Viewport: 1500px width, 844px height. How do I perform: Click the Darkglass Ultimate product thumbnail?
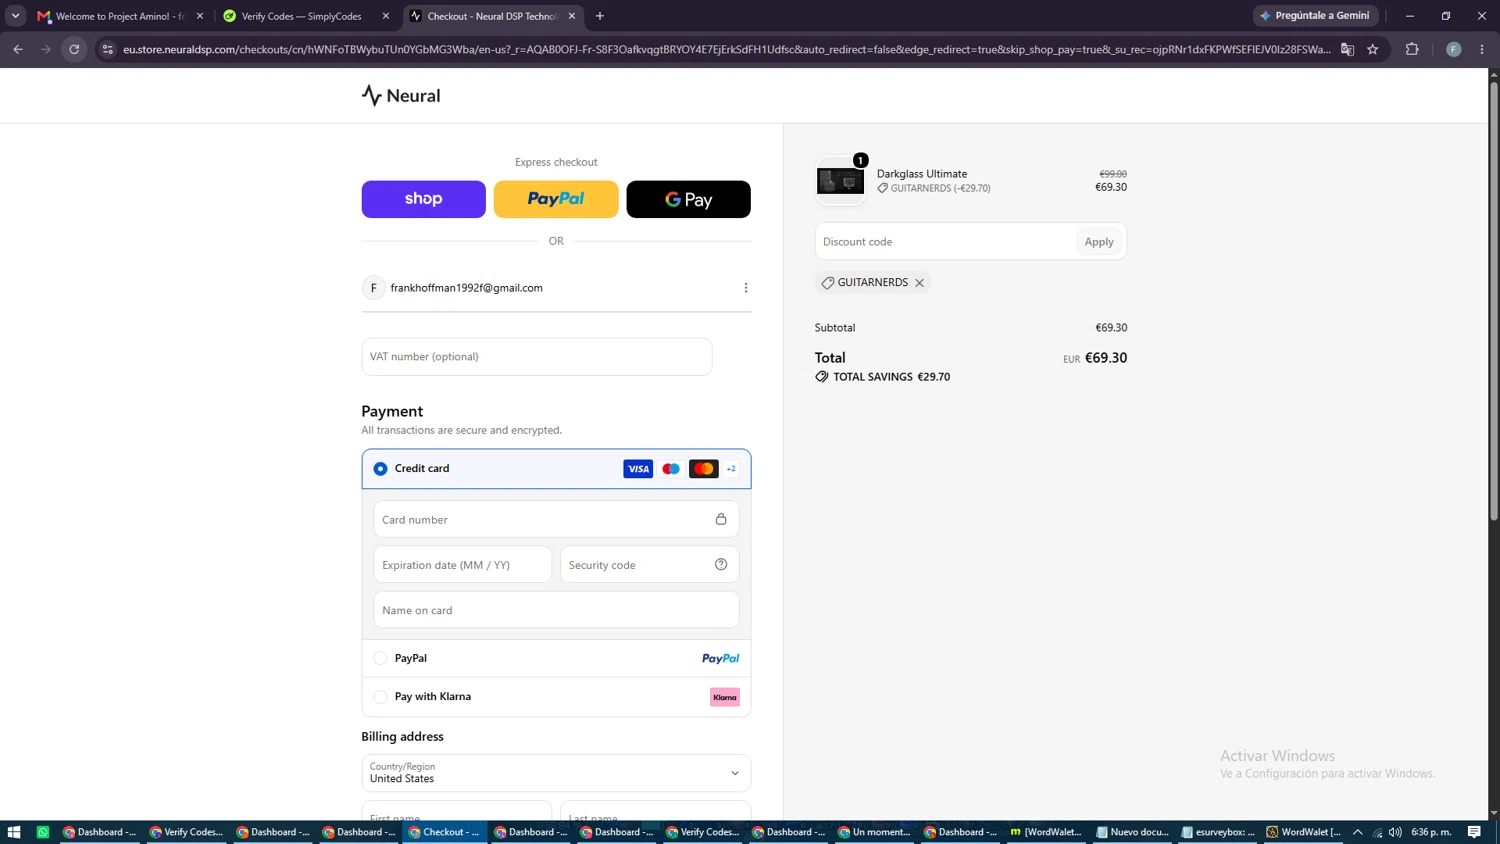pyautogui.click(x=840, y=181)
